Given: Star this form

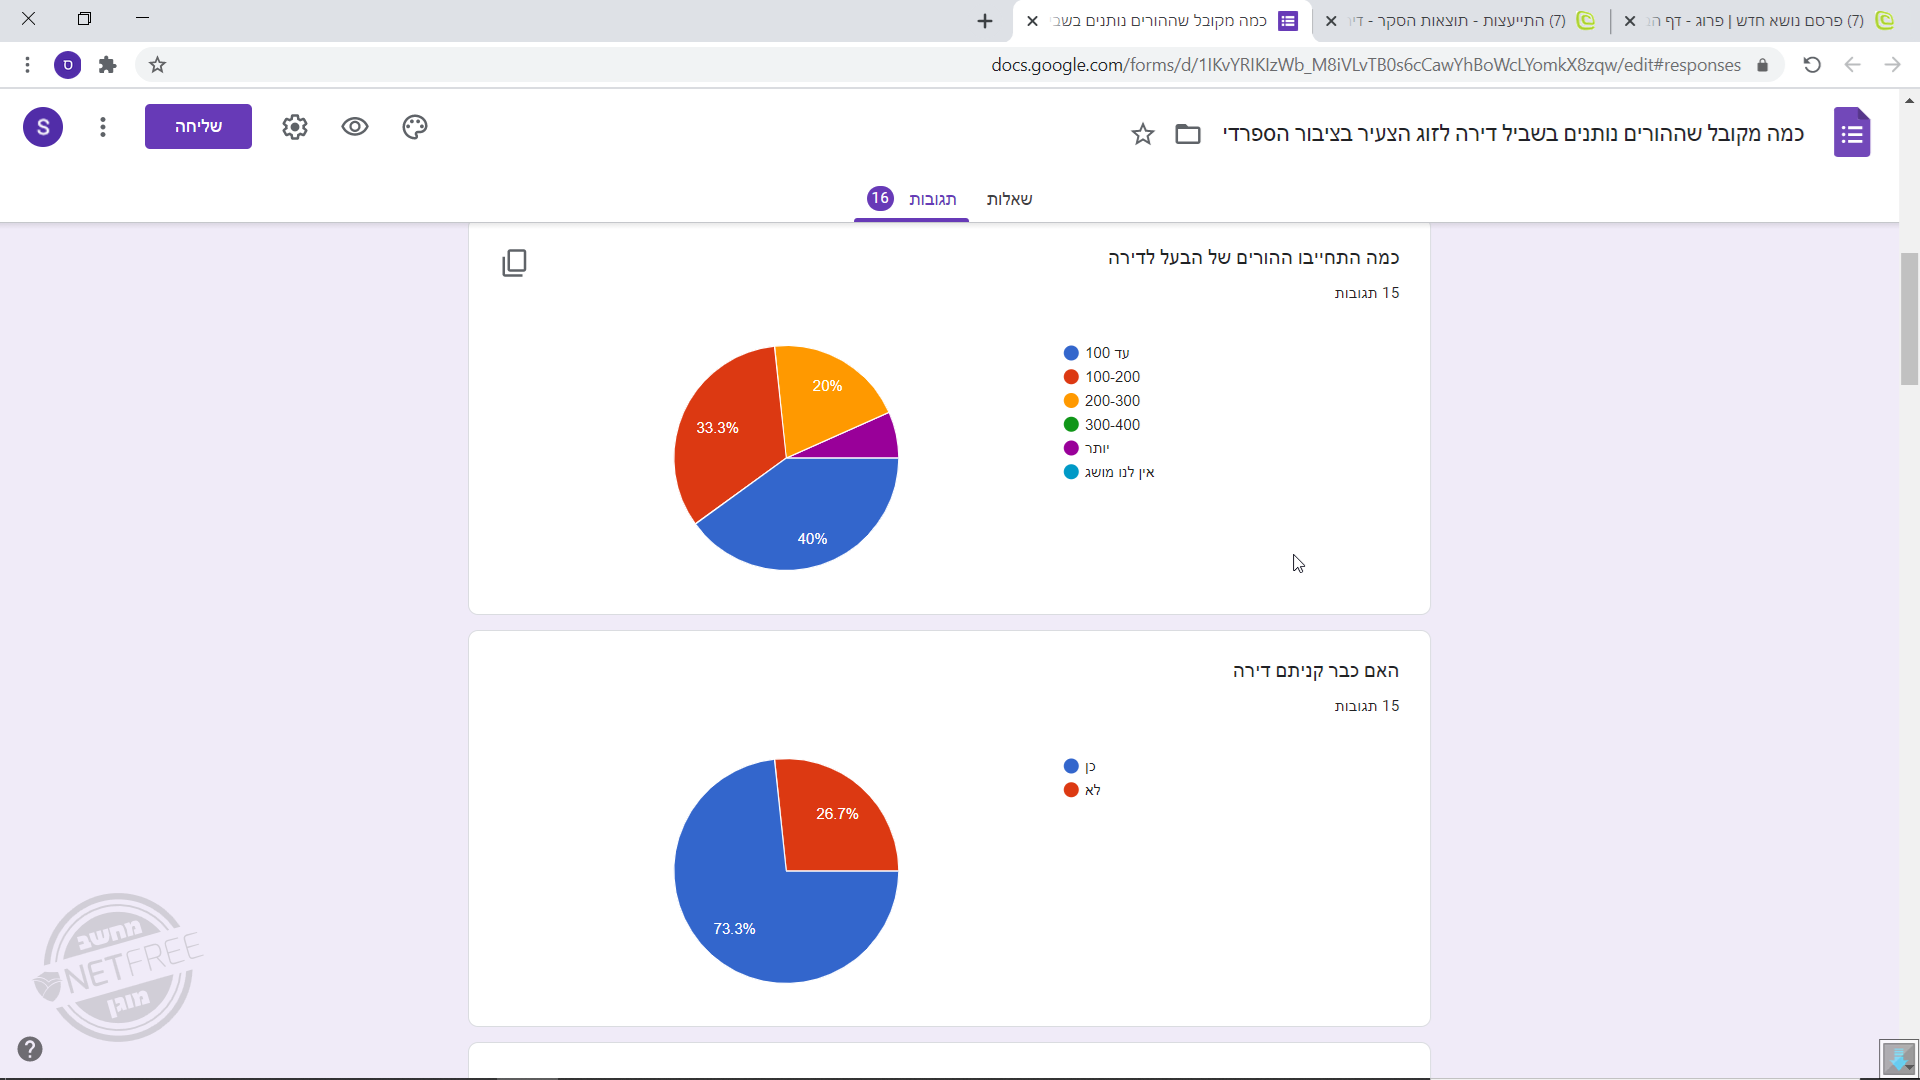Looking at the screenshot, I should point(1143,134).
